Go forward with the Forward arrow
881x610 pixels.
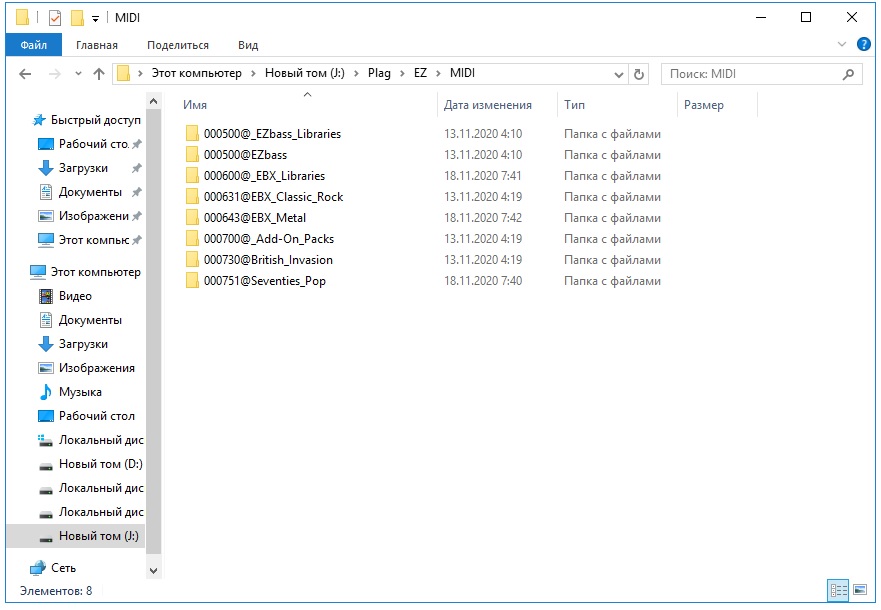tap(55, 74)
